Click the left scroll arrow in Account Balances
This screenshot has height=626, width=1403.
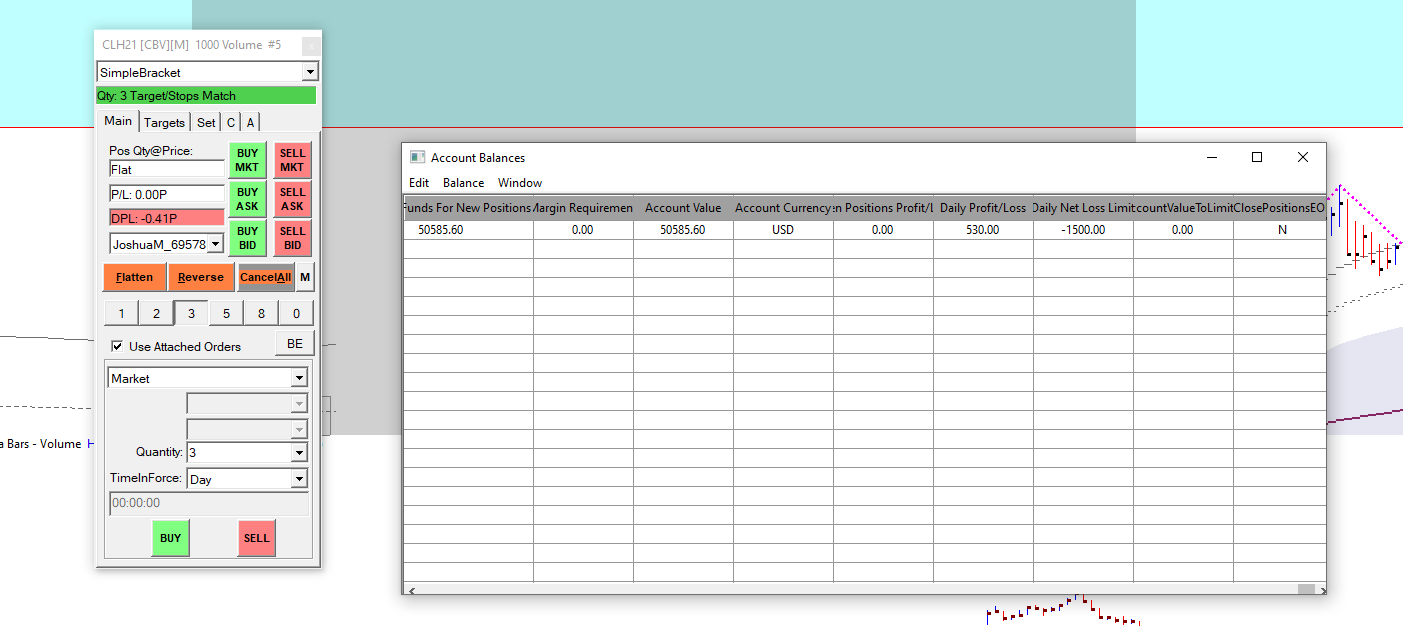coord(411,589)
